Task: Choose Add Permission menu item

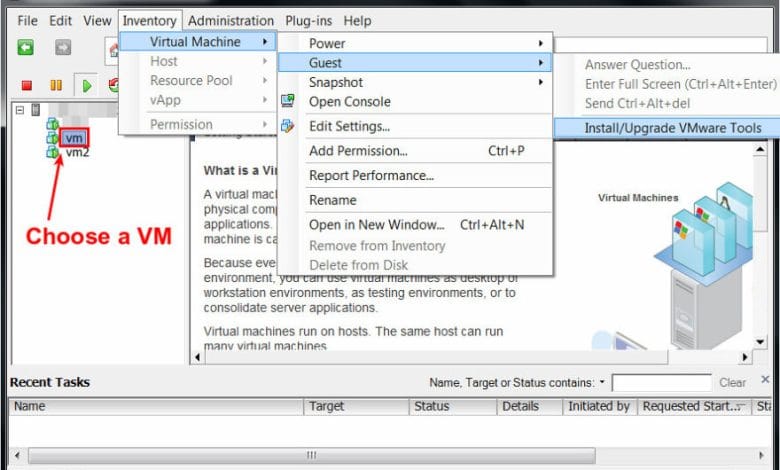Action: click(x=415, y=151)
